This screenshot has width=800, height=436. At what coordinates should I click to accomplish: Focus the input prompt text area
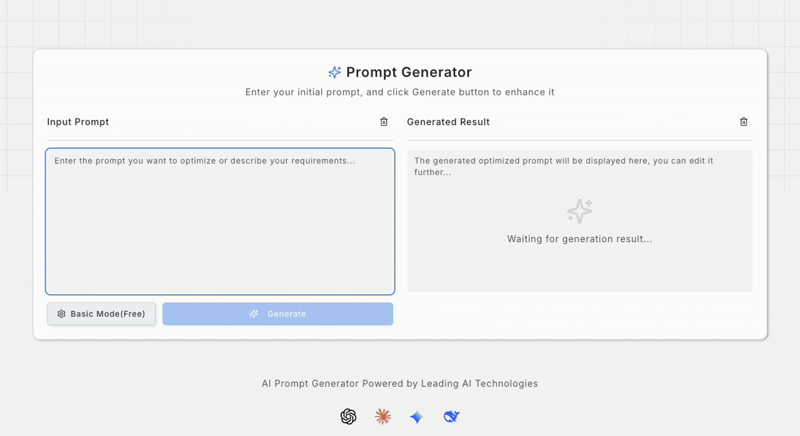(220, 221)
